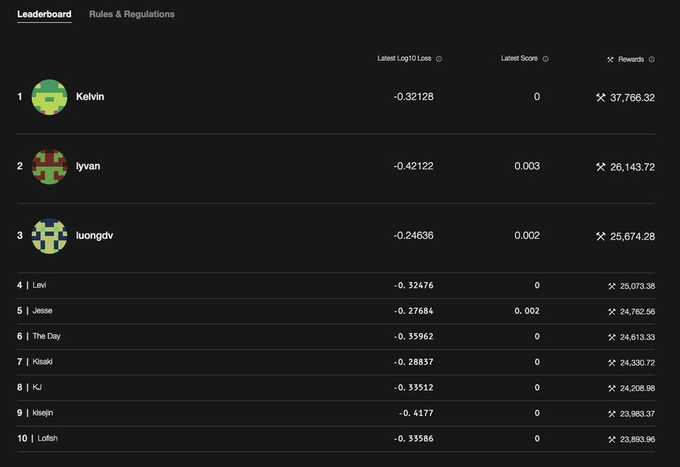Select the Leaderboard tab
The width and height of the screenshot is (680, 467).
(x=44, y=14)
